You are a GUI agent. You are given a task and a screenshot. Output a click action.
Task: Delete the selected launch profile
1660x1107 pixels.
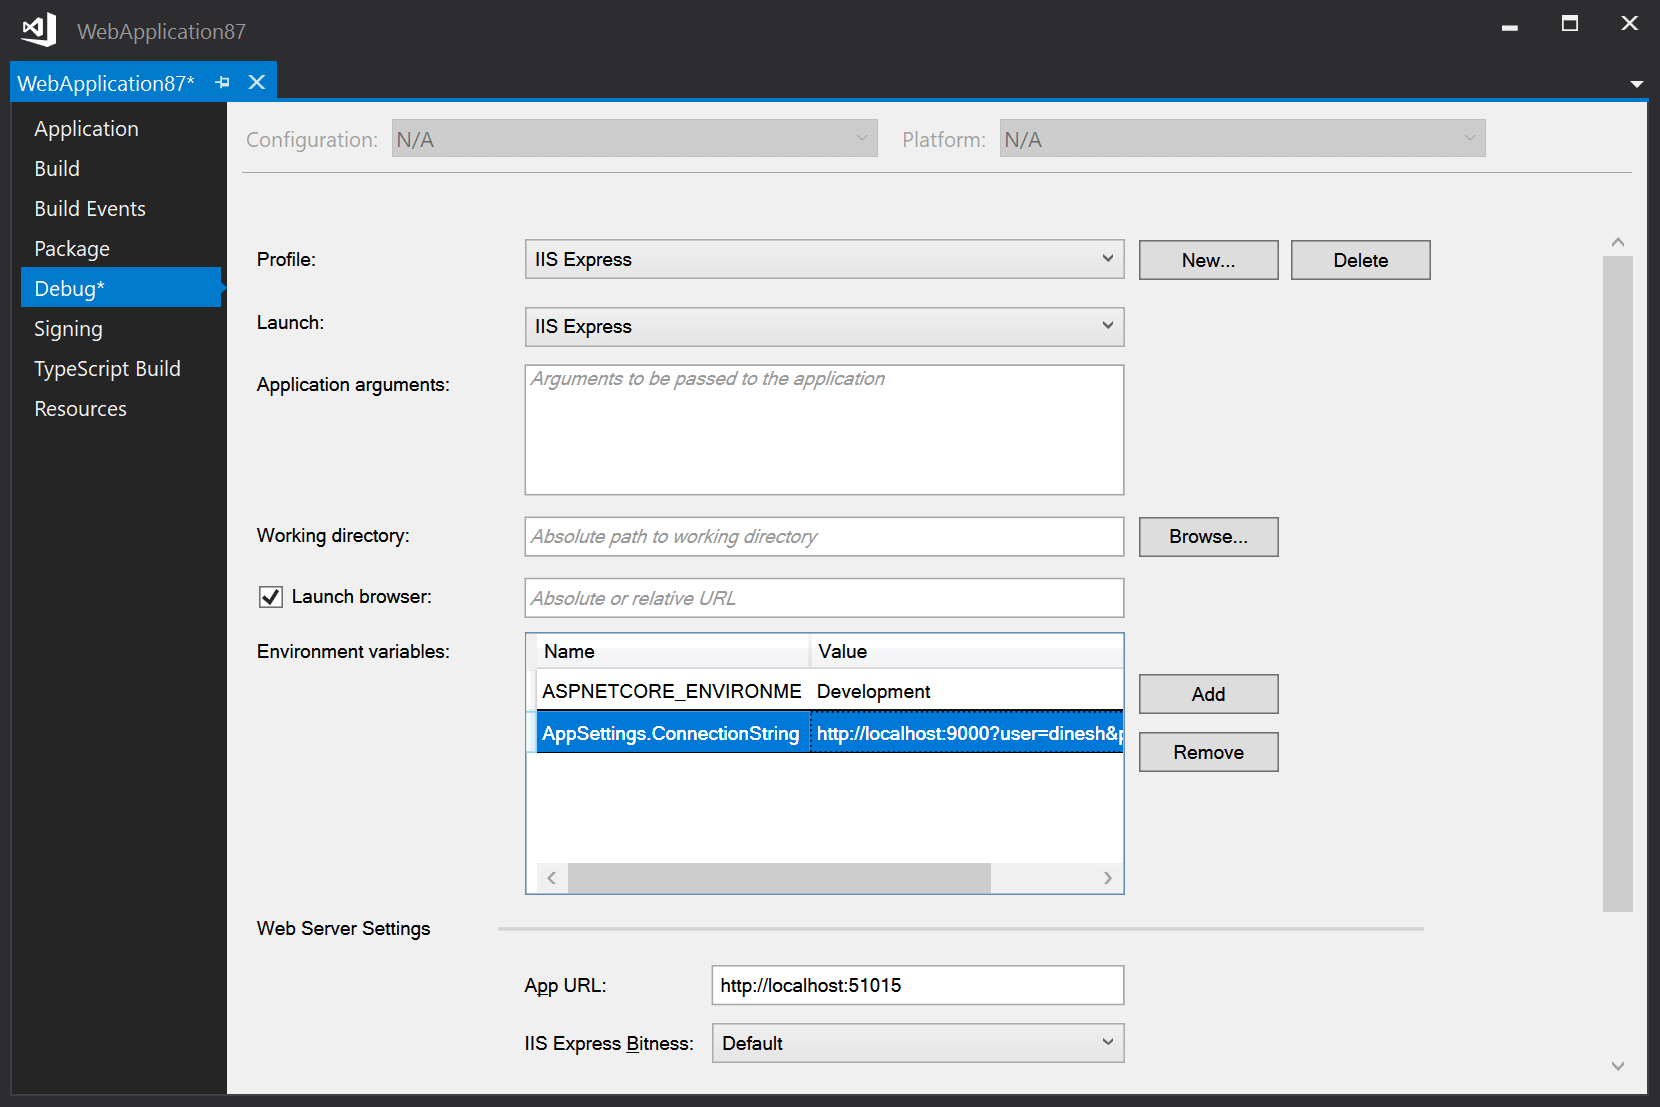click(1360, 260)
